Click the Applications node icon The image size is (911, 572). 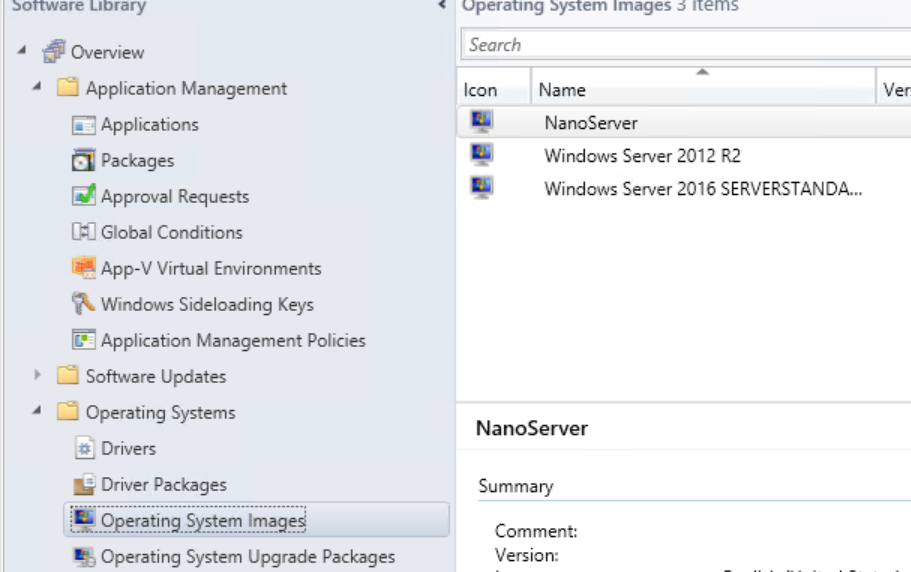[x=83, y=124]
